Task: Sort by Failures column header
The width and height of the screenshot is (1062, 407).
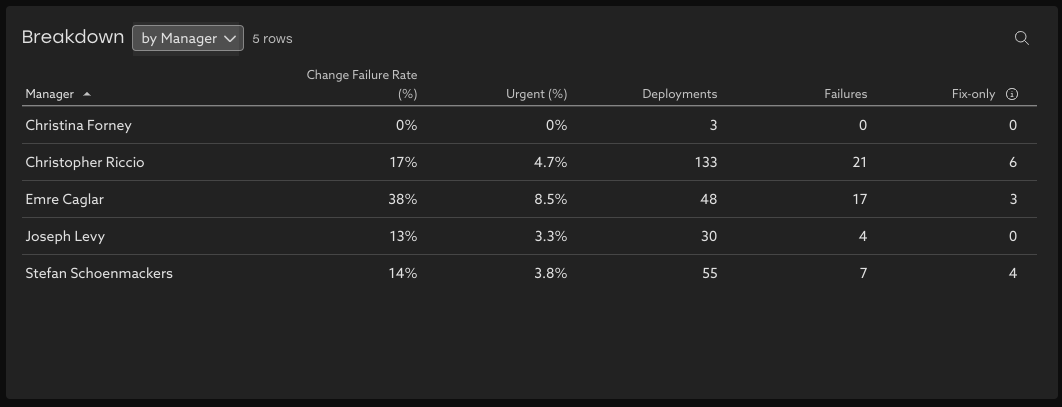Action: point(845,94)
